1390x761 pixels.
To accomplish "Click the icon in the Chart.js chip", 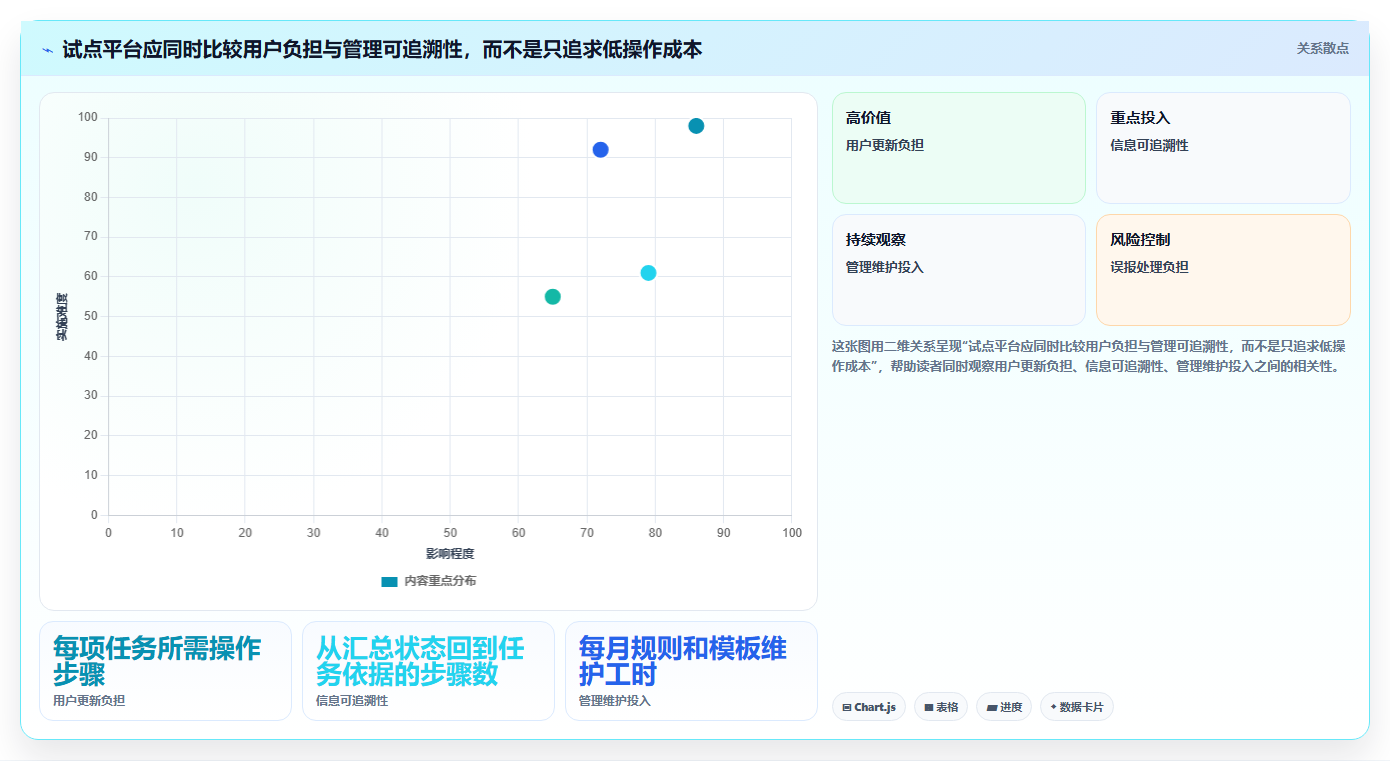I will pyautogui.click(x=847, y=707).
